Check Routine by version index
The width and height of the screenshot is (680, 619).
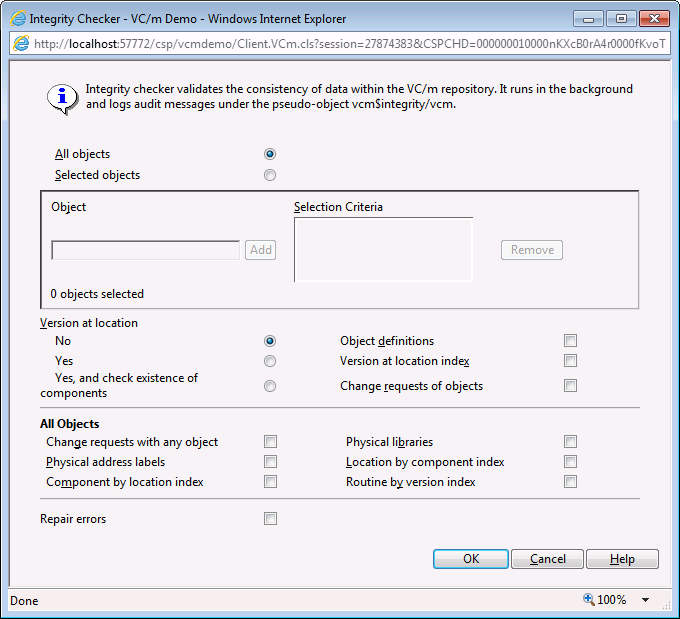point(570,482)
